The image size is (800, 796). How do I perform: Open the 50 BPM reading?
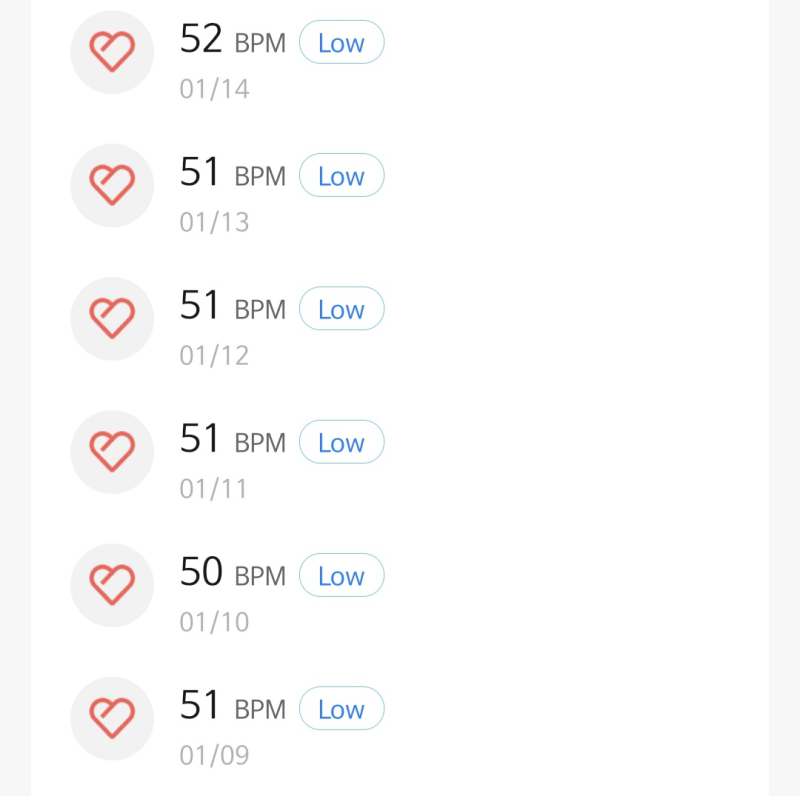(x=233, y=571)
